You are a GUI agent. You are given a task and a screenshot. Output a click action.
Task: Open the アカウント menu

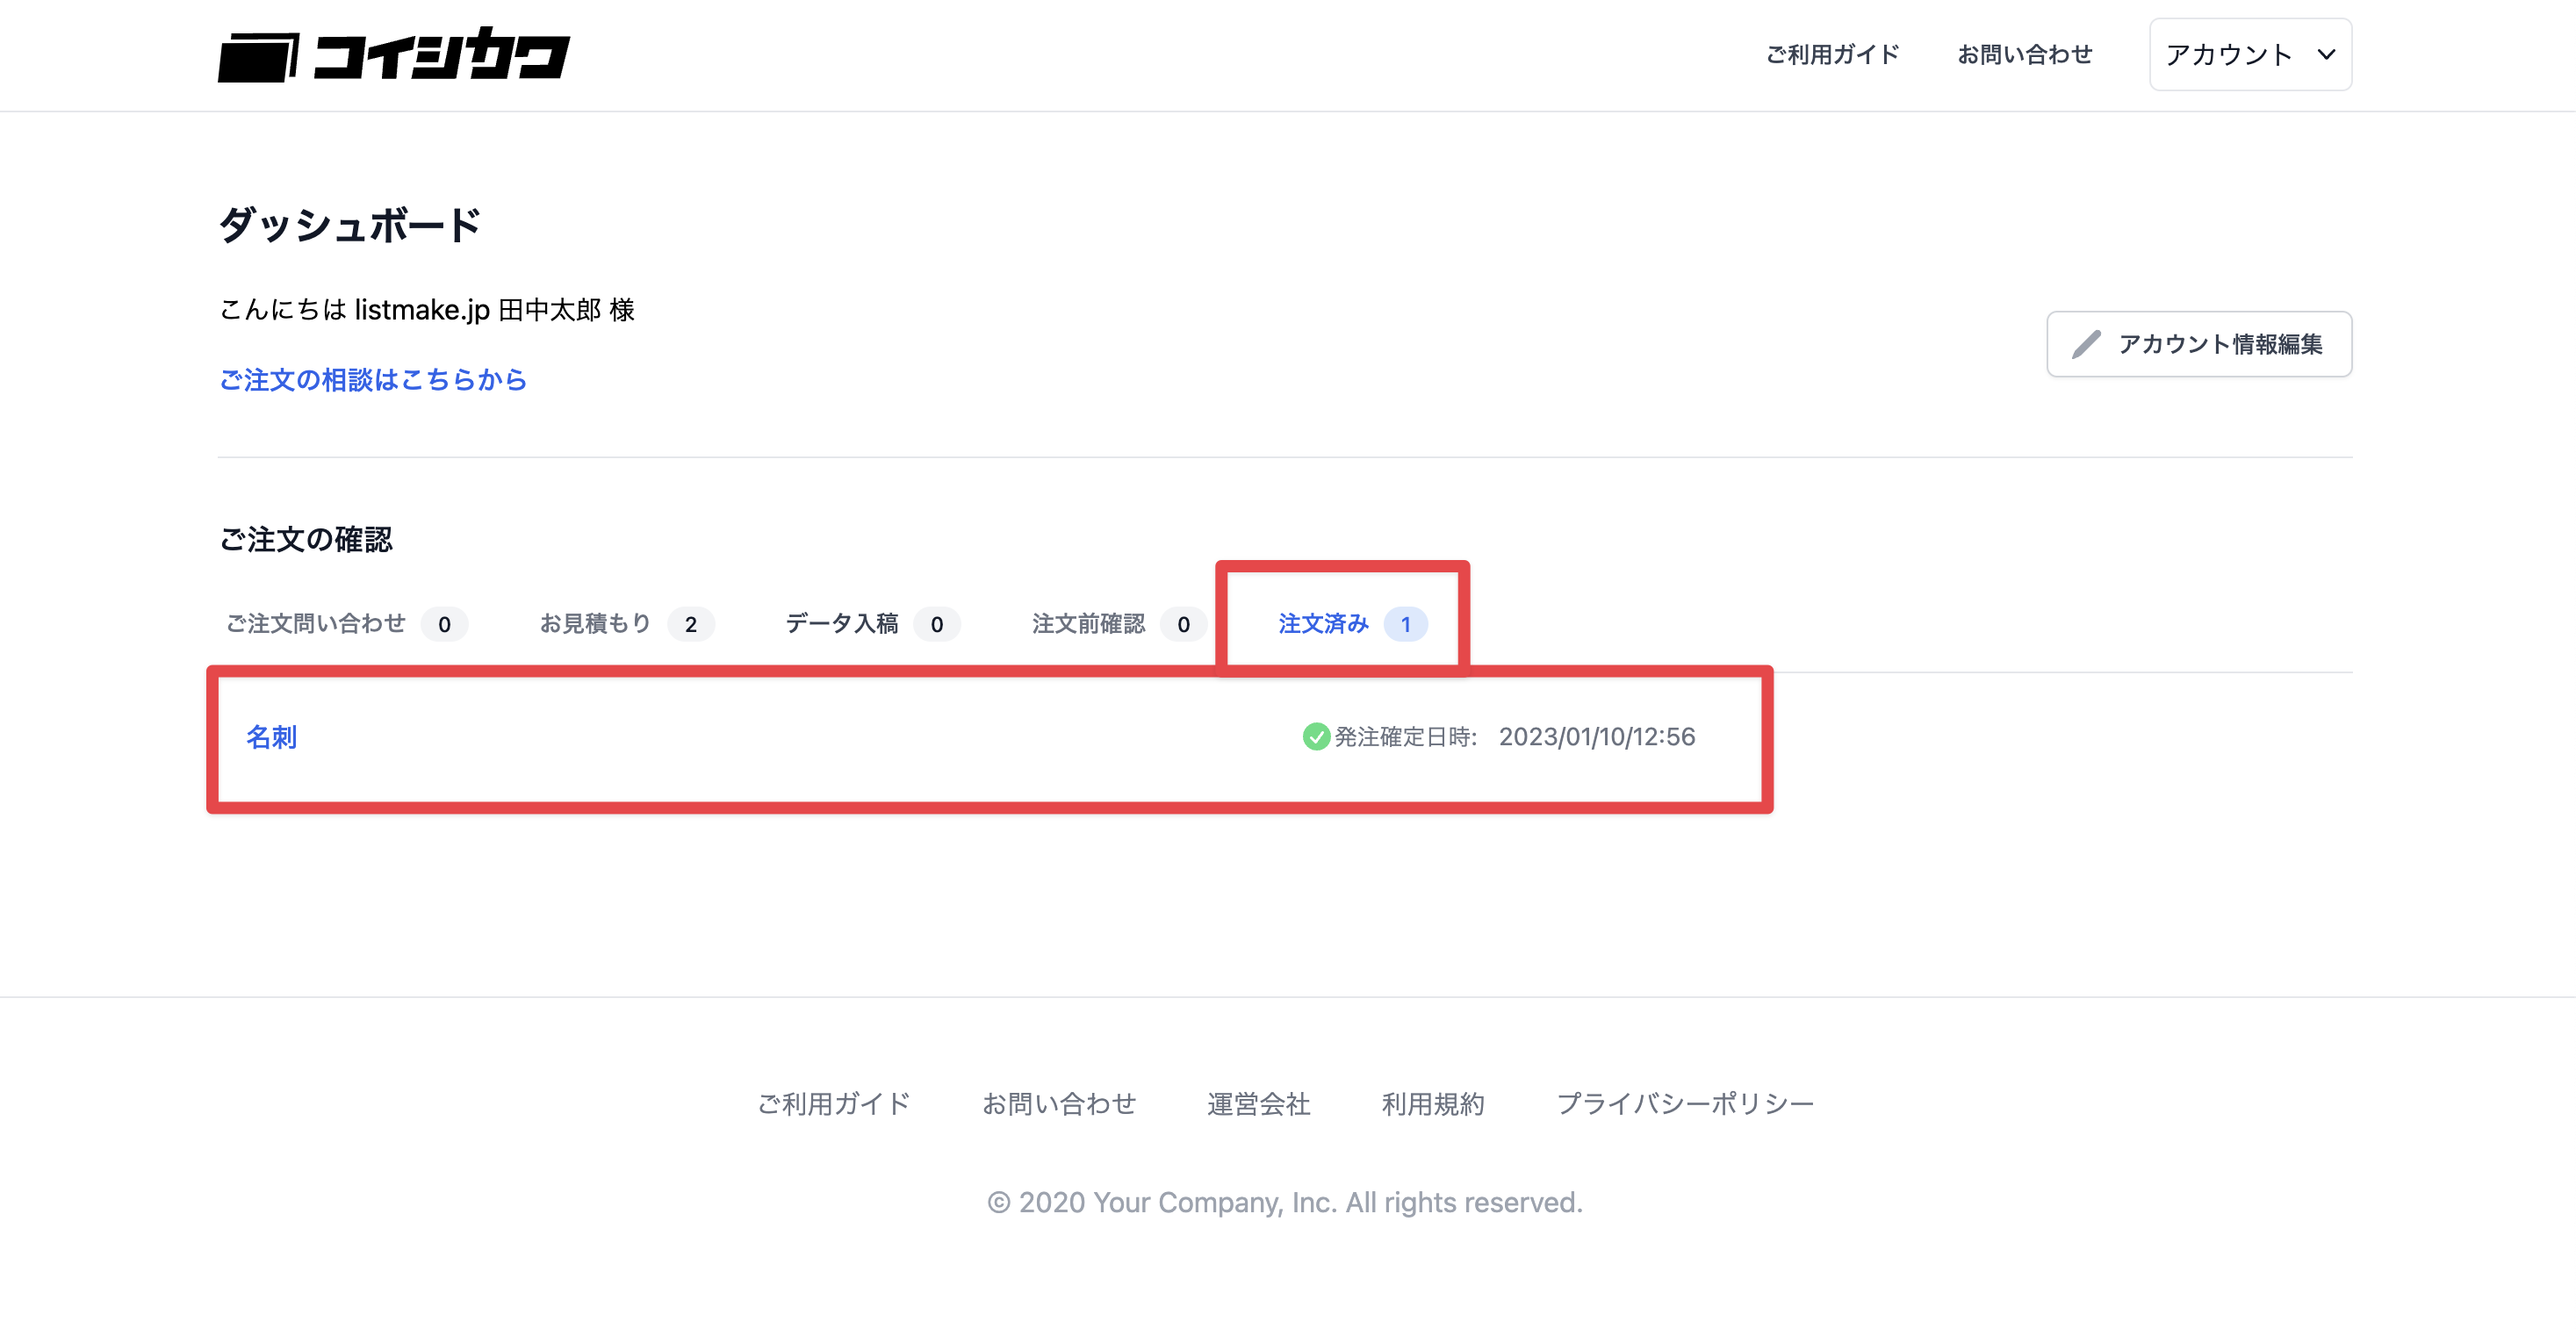[x=2250, y=55]
